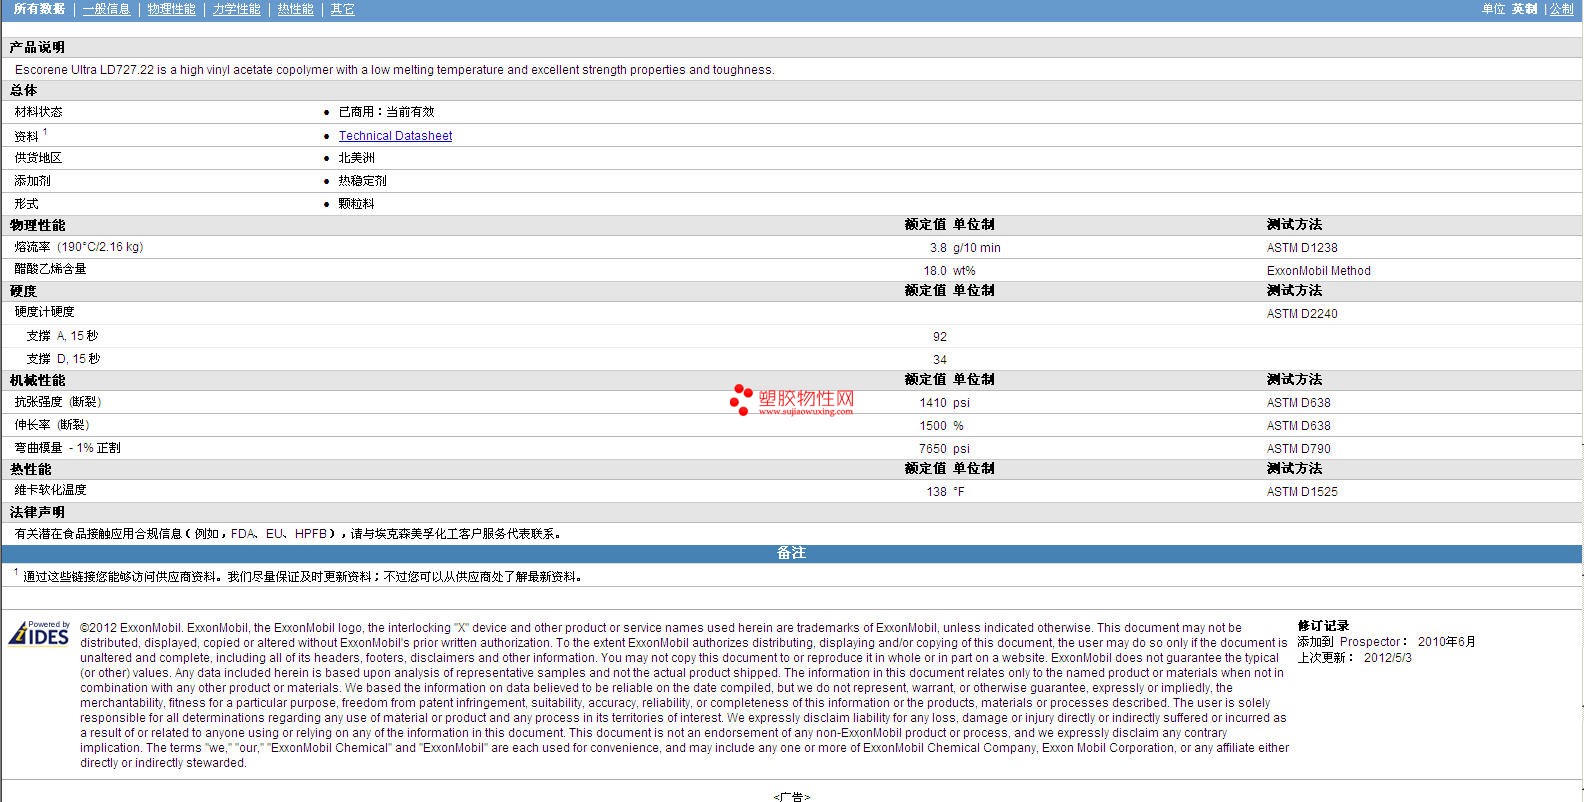Click the 机械性能 section heading
1584x802 pixels.
37,380
